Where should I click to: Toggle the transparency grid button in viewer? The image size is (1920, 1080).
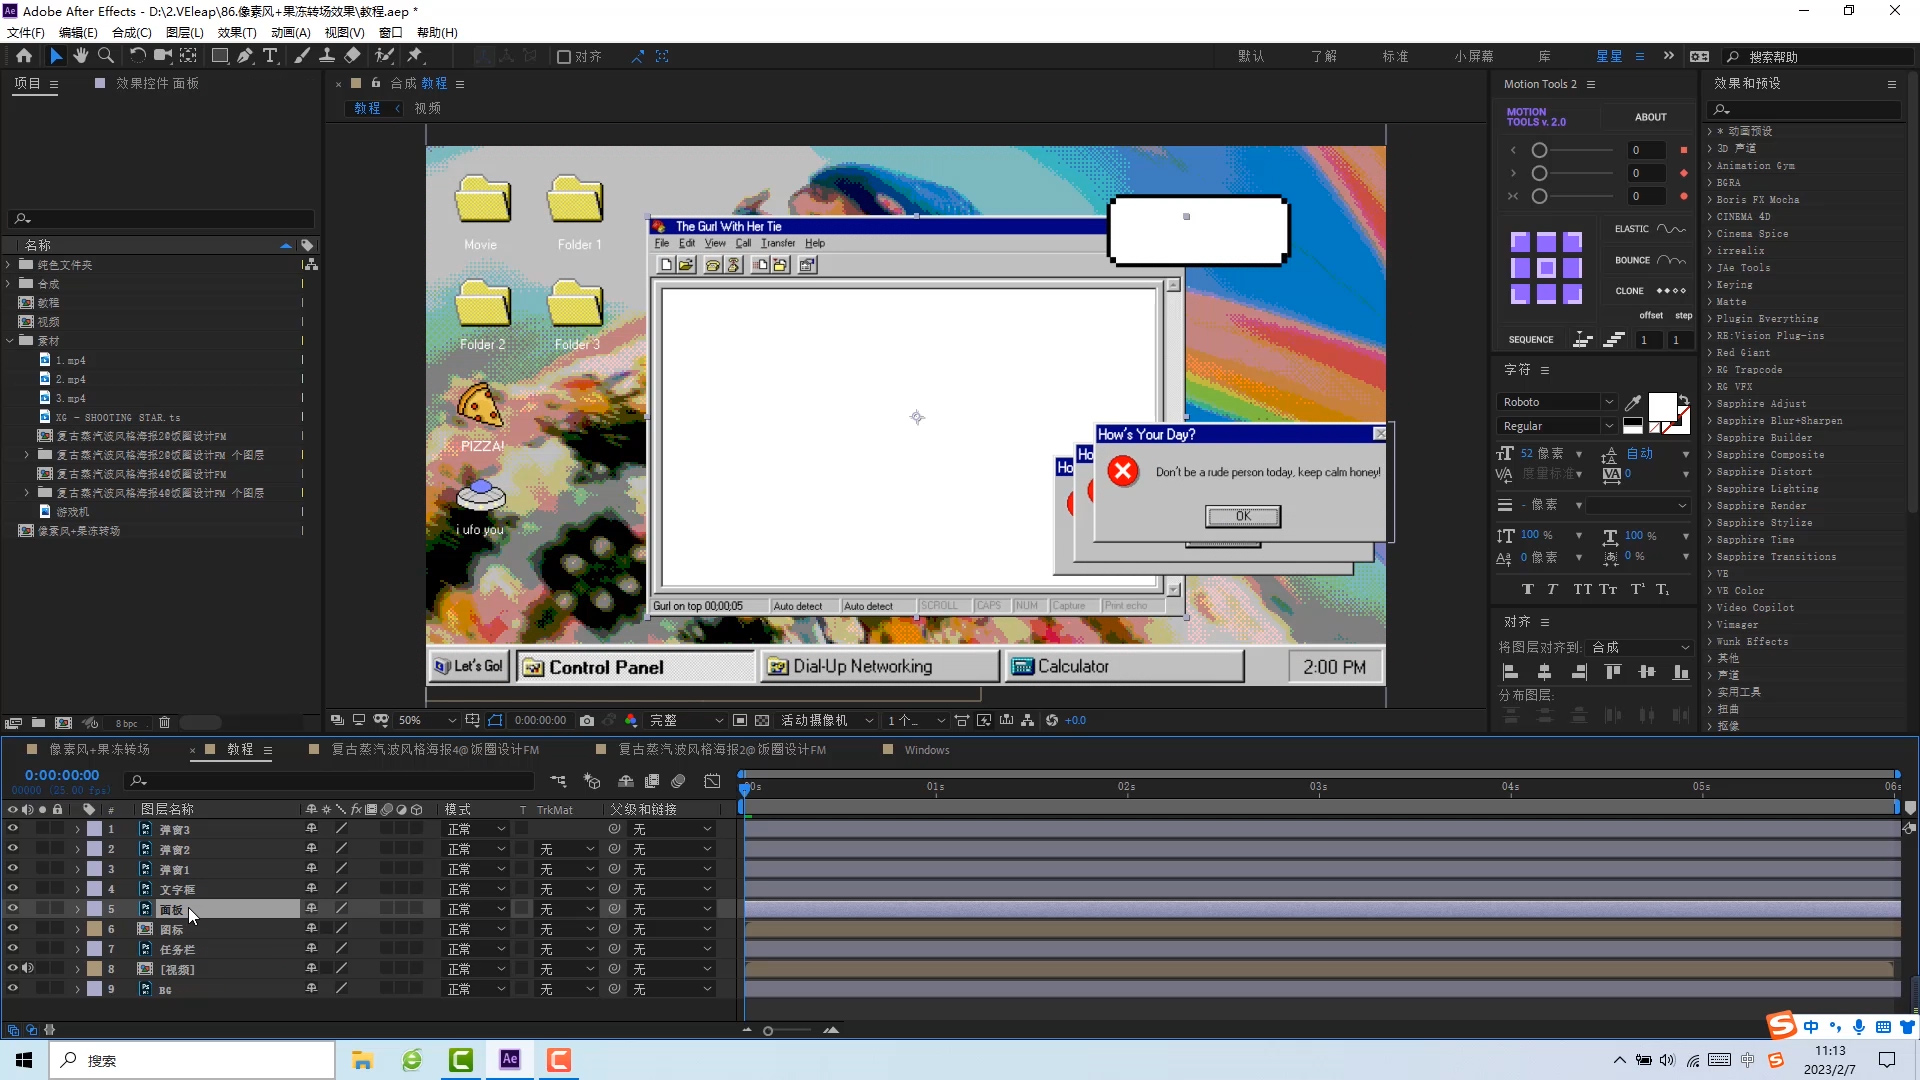click(762, 720)
